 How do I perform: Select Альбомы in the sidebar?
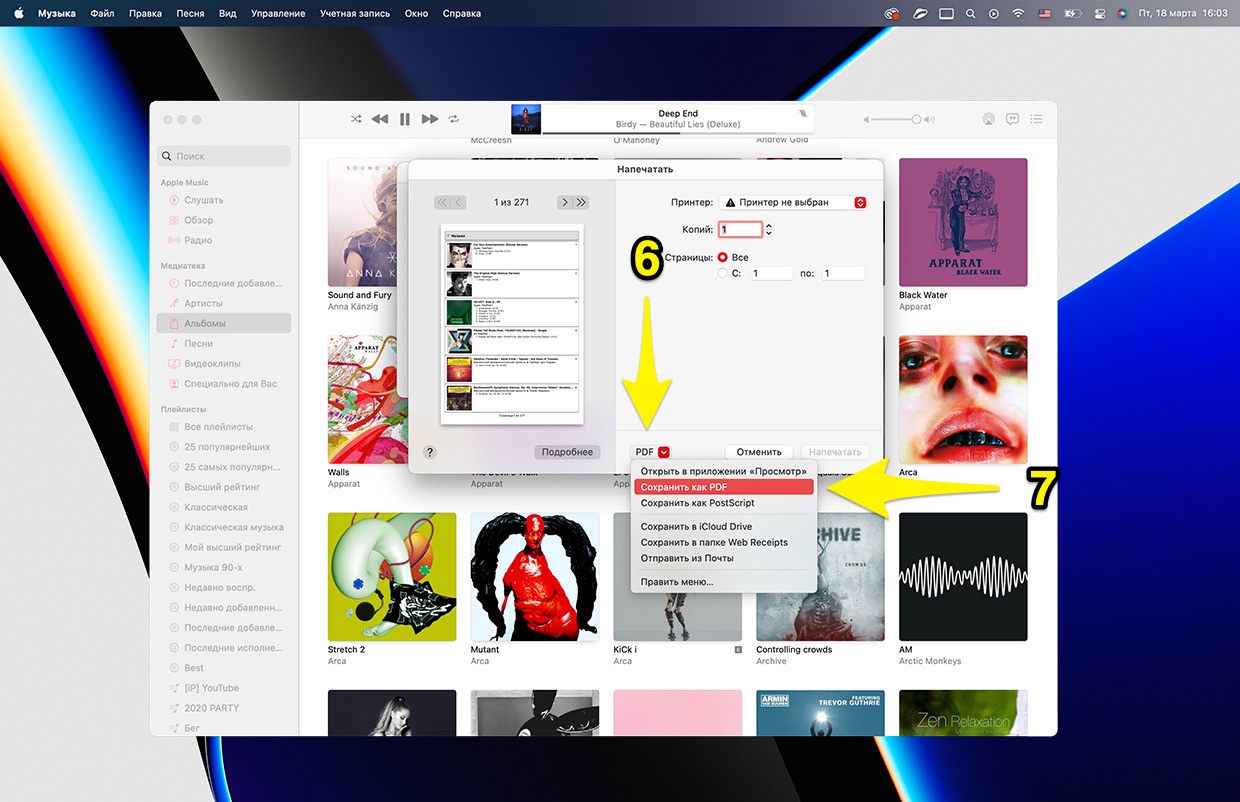[224, 323]
